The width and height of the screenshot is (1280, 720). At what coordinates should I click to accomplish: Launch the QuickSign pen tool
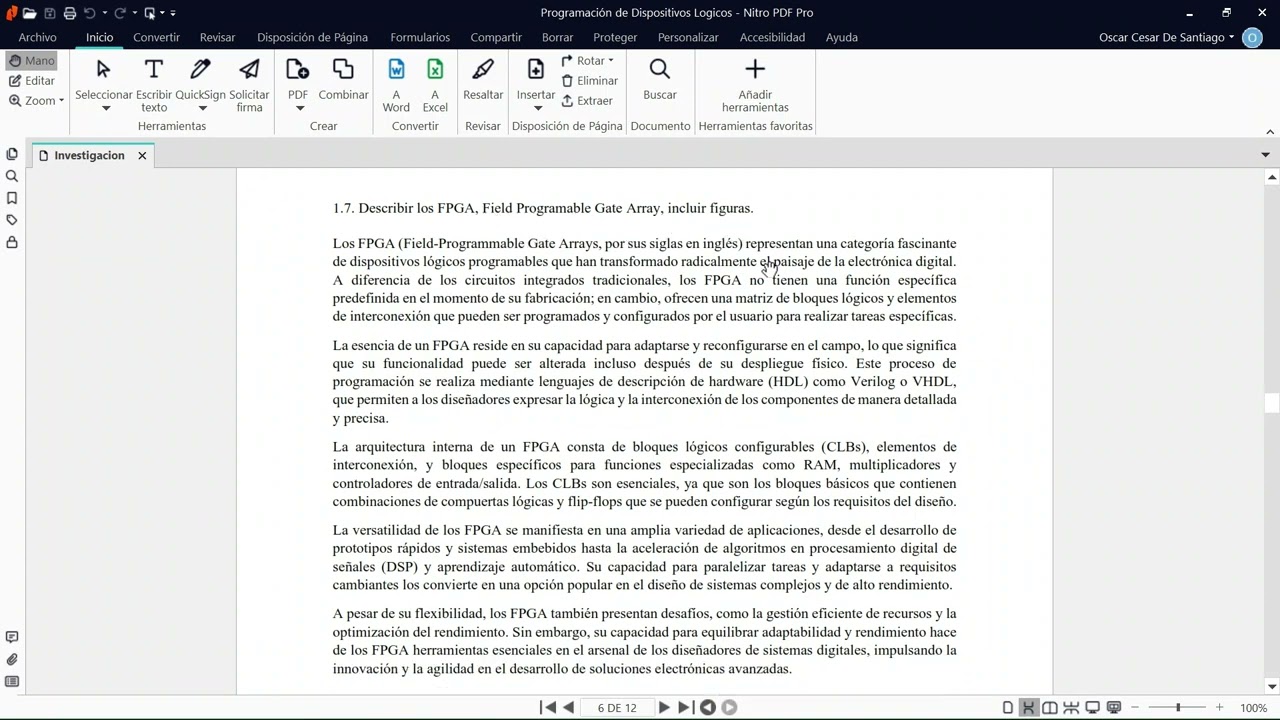click(200, 69)
